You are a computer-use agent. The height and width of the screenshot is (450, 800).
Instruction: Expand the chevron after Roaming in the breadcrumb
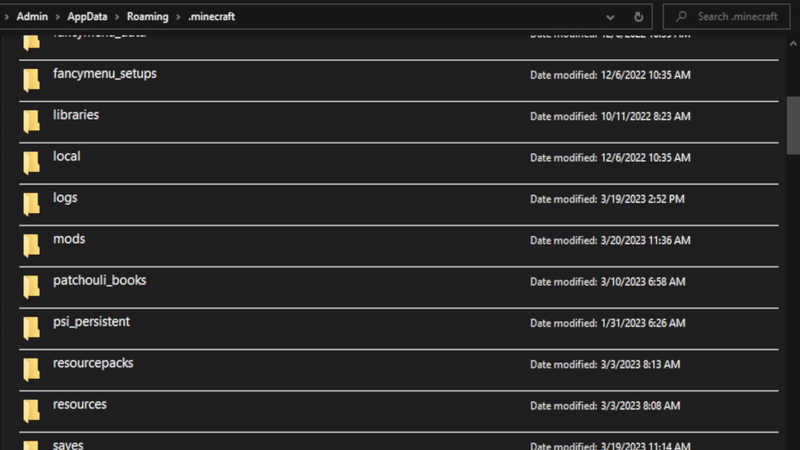pos(178,17)
